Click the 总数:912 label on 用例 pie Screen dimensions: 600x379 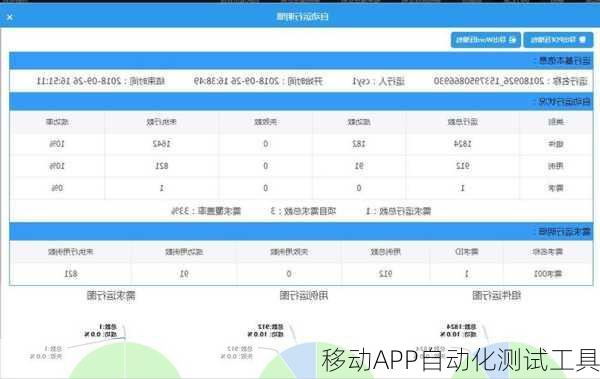(271, 327)
